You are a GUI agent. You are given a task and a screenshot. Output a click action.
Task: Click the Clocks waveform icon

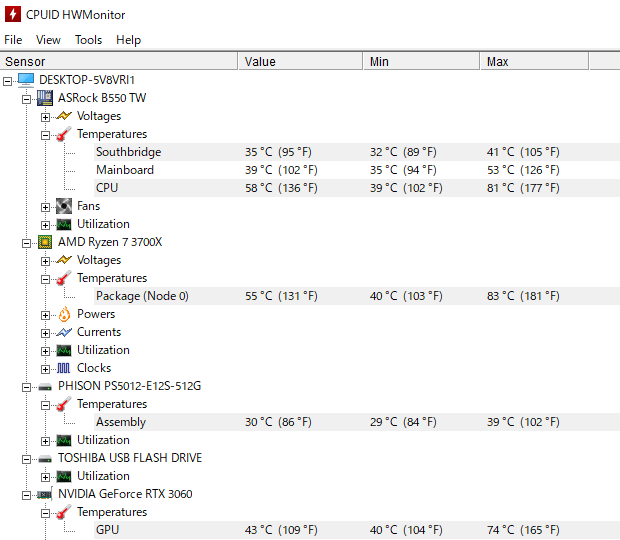(x=64, y=368)
